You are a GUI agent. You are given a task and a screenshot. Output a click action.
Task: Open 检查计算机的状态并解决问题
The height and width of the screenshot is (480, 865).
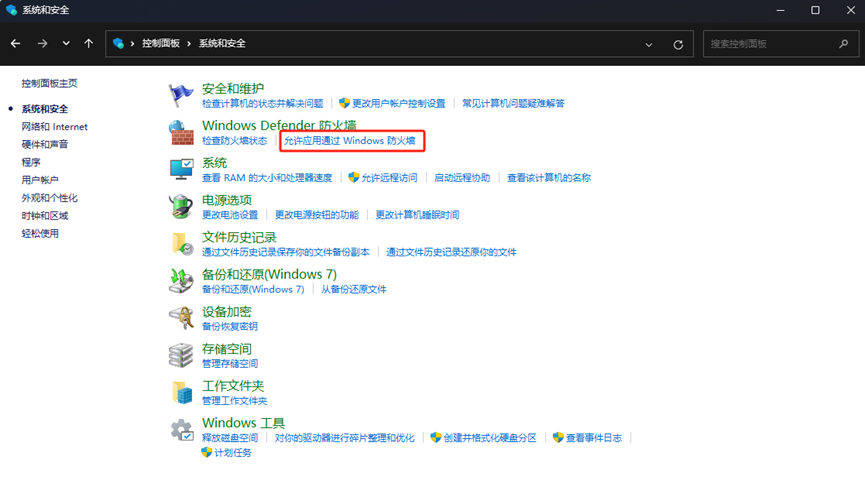pos(263,103)
